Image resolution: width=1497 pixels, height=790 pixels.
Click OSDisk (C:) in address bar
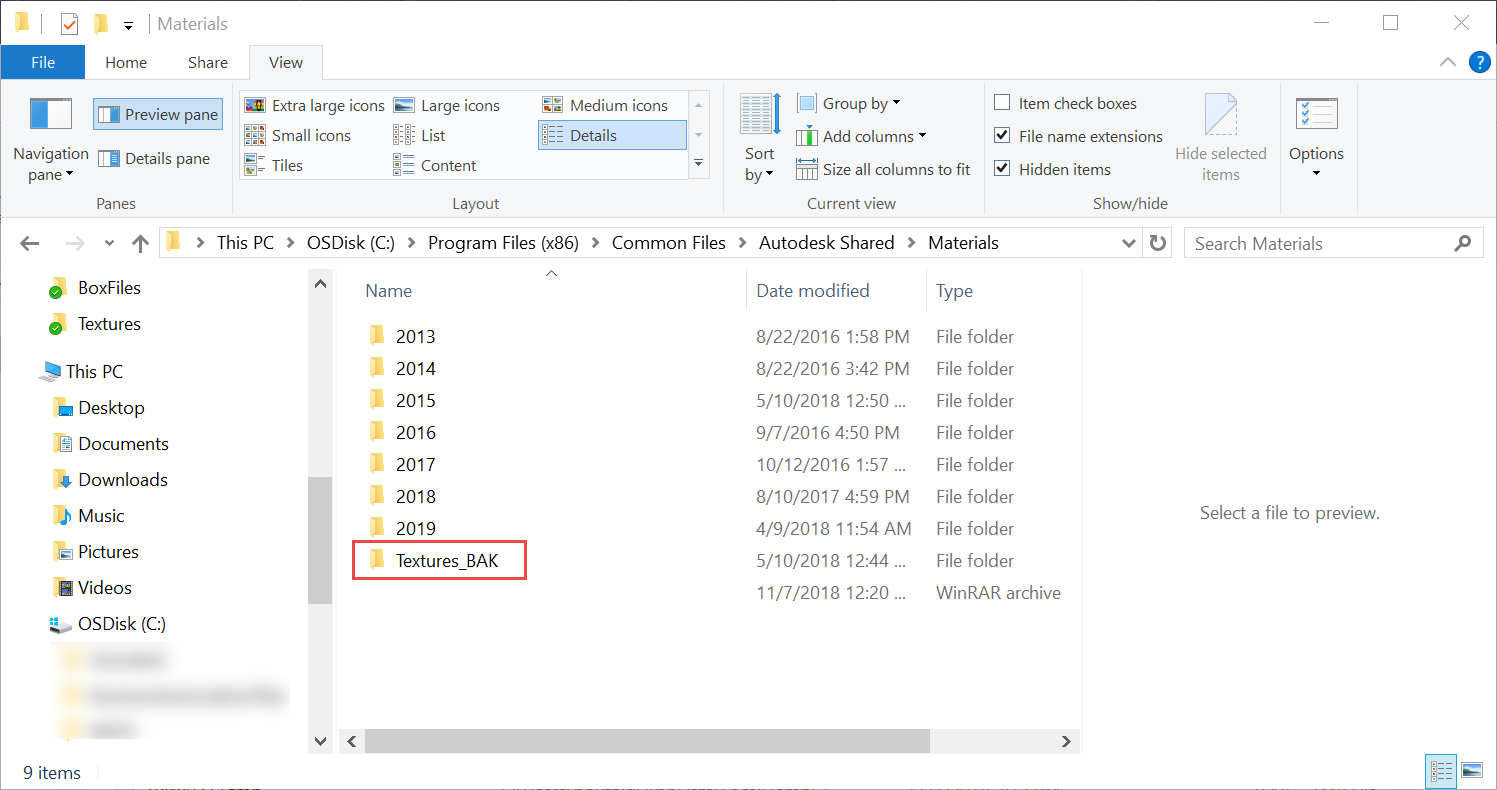coord(351,243)
